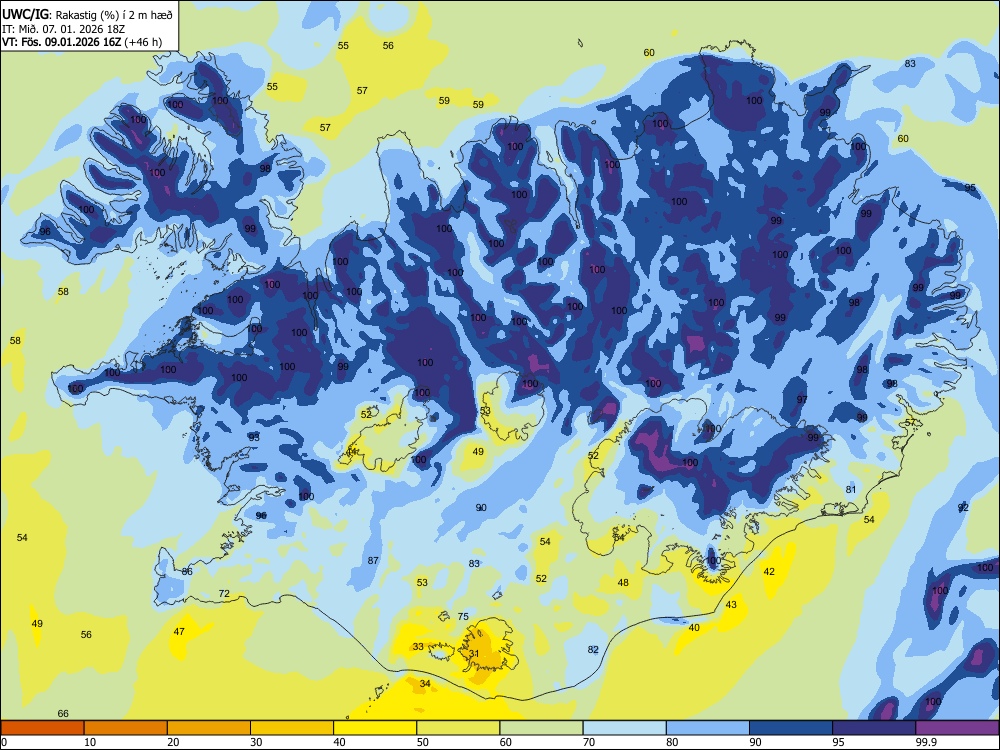Image resolution: width=1000 pixels, height=750 pixels.
Task: Pick the 80–90 % light blue legend swatch
Action: pos(708,728)
